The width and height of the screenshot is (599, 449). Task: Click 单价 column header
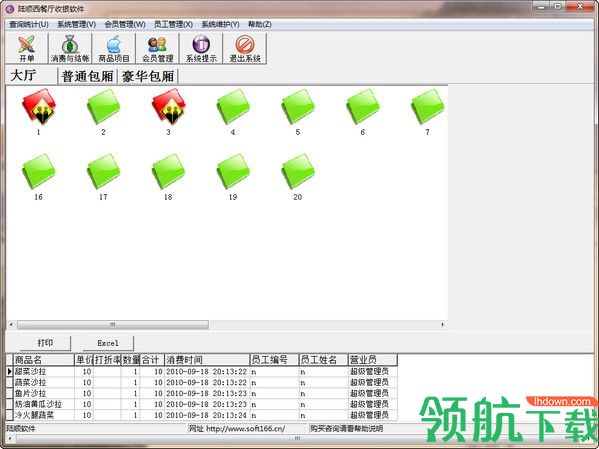point(84,360)
